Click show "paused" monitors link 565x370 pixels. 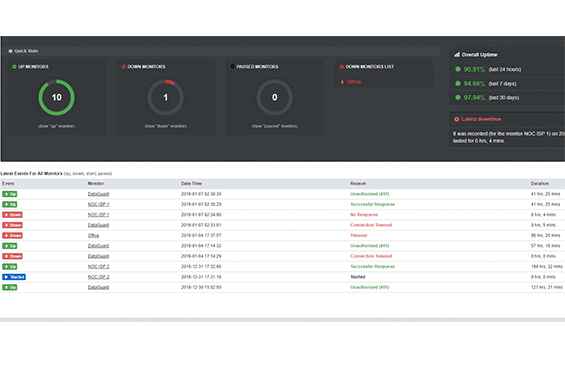(275, 126)
